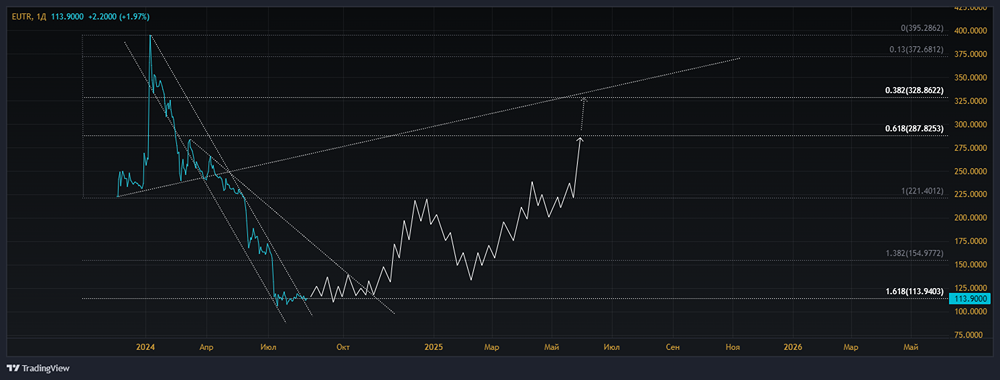
Task: Click price axis label 250.0000
Action: 972,172
